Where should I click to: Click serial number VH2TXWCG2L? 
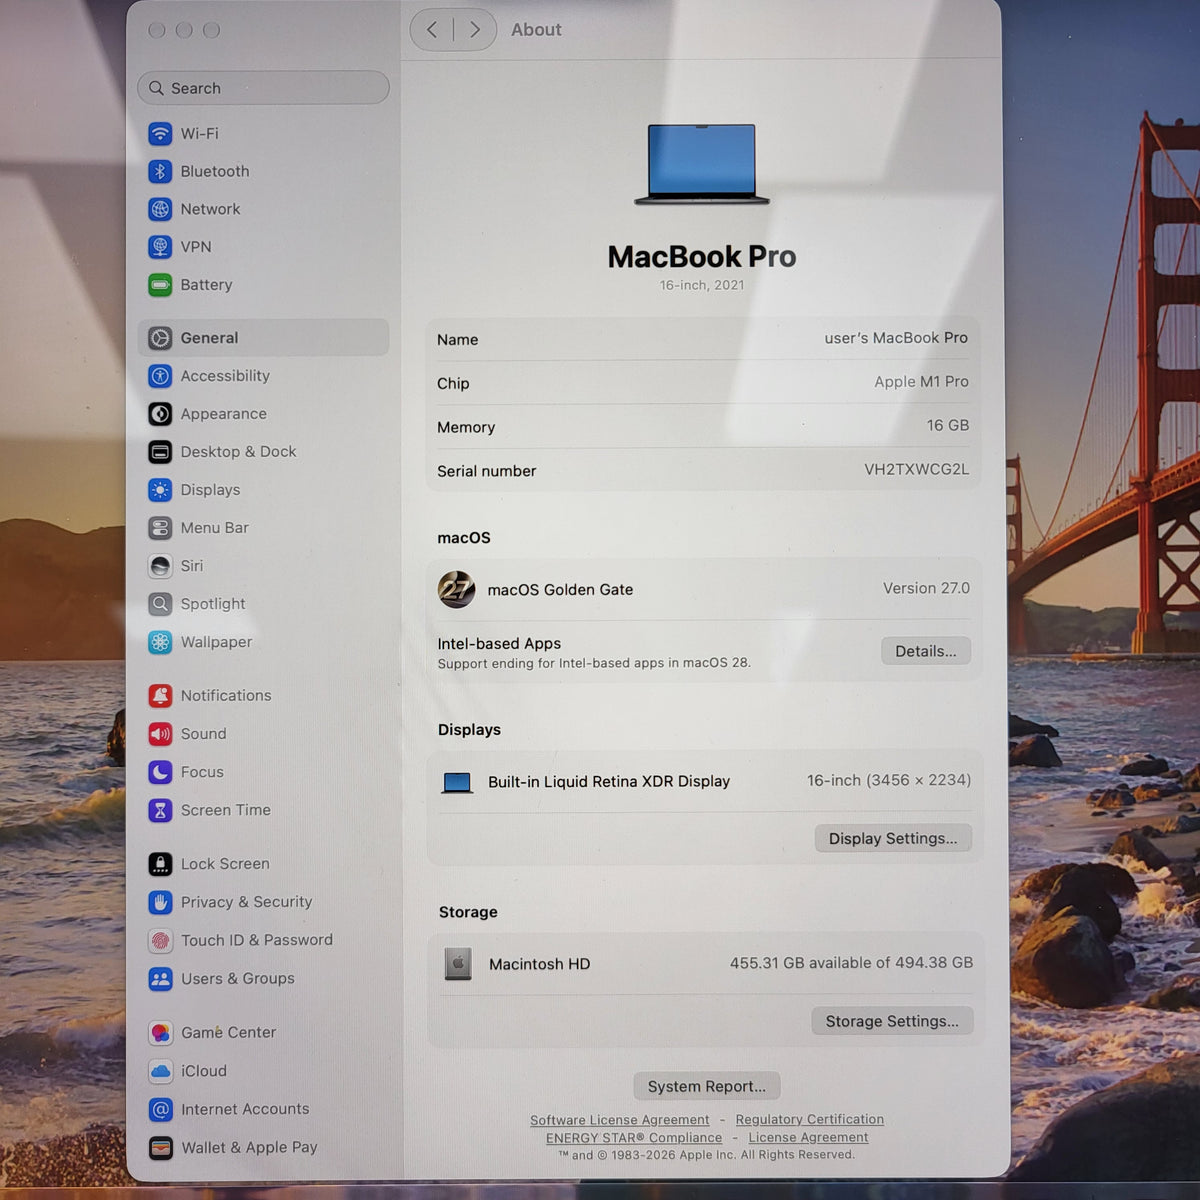point(917,469)
